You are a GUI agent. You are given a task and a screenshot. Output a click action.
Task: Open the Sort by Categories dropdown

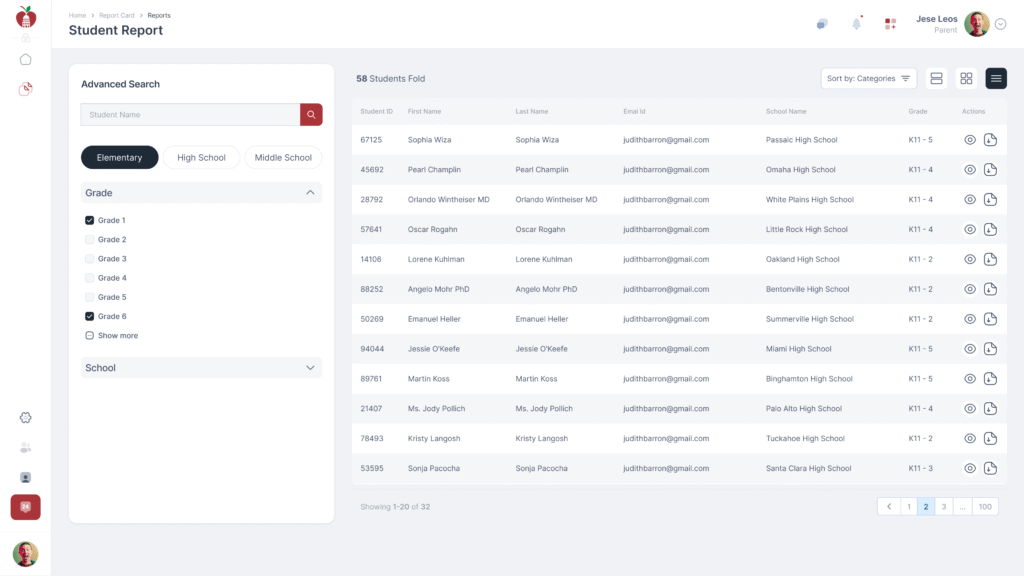868,78
